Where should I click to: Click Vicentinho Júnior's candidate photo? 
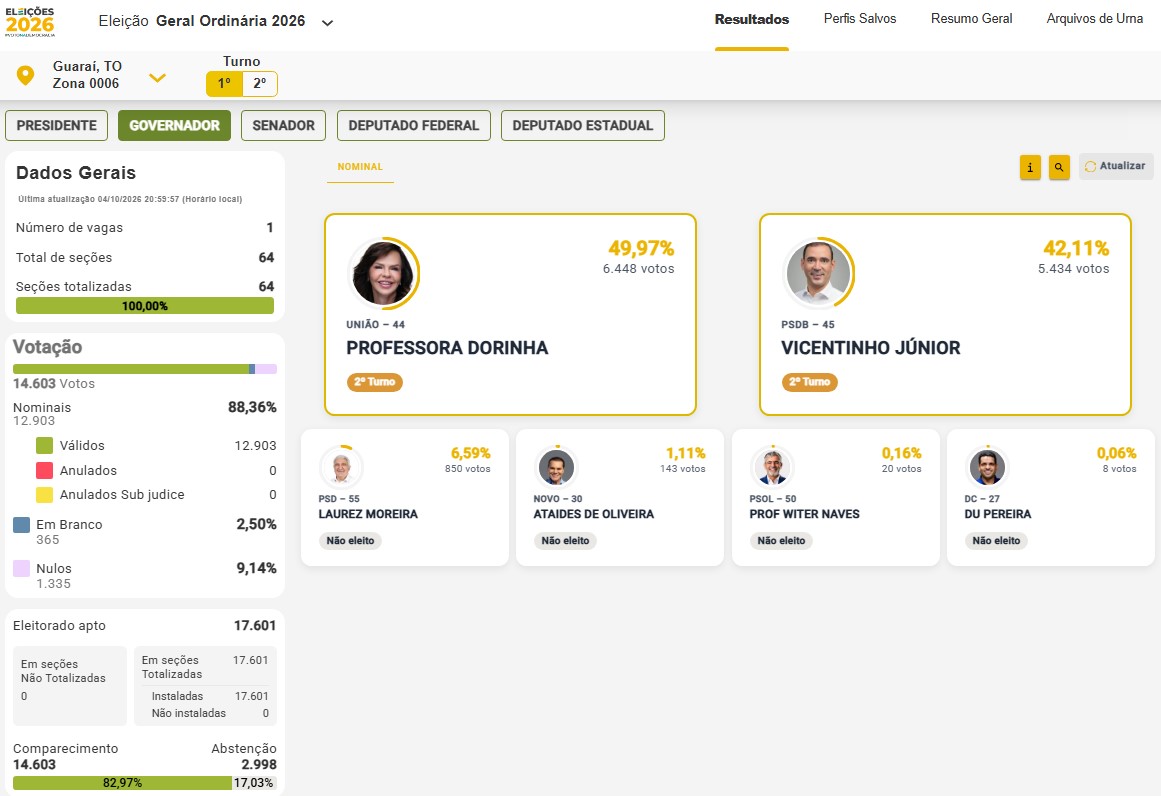[x=817, y=273]
